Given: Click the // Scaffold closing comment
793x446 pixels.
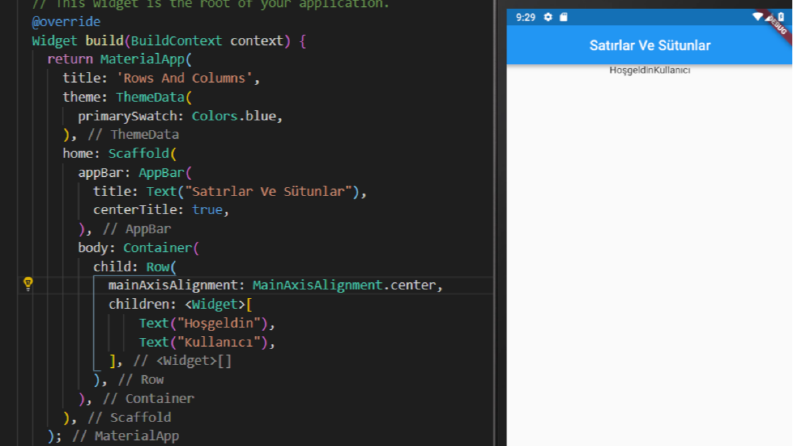Looking at the screenshot, I should pyautogui.click(x=129, y=417).
